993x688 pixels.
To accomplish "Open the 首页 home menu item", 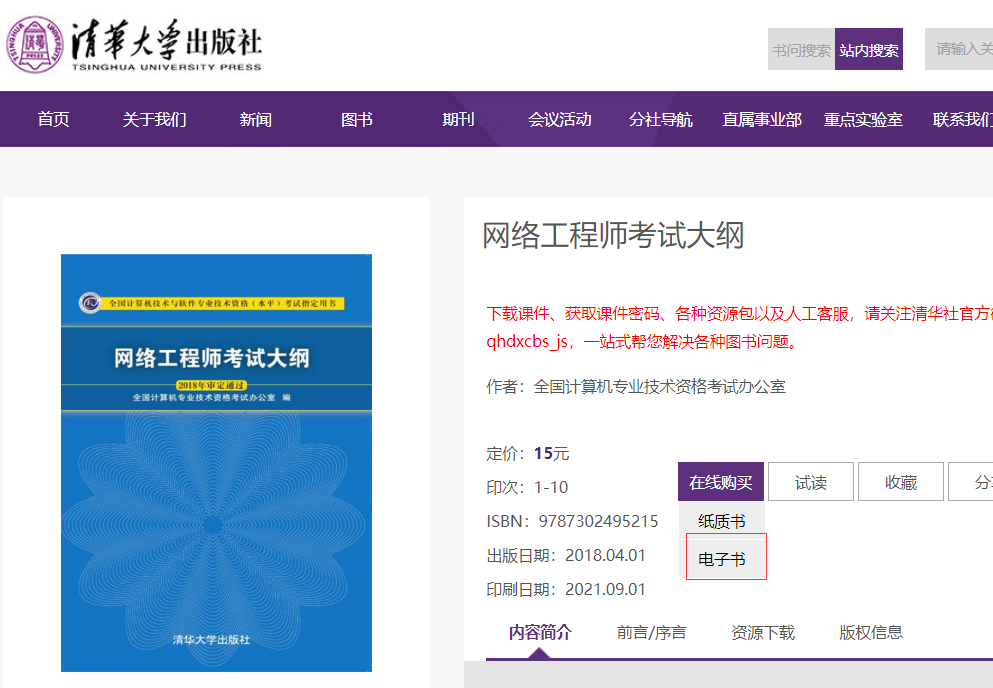I will (x=54, y=120).
